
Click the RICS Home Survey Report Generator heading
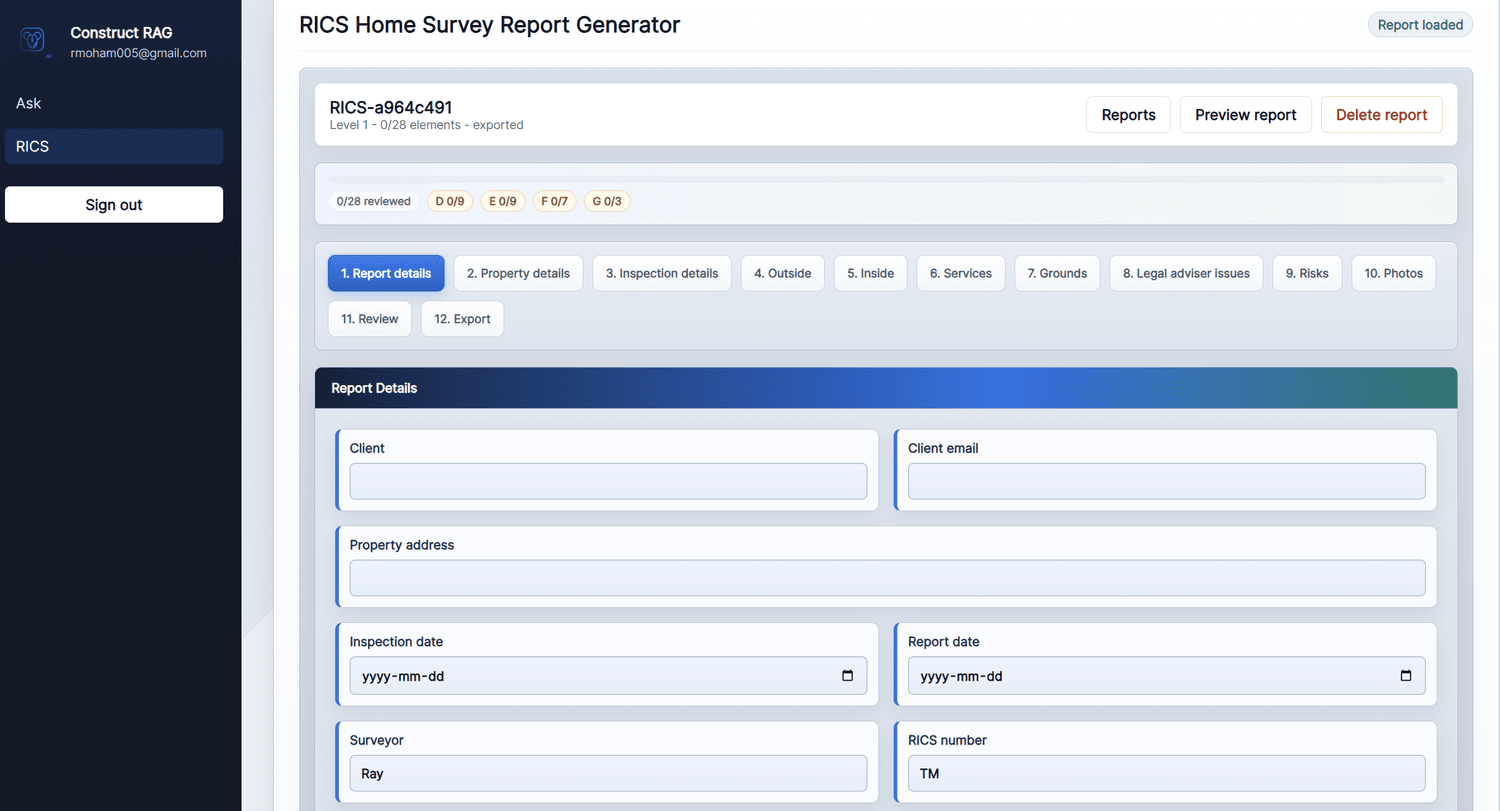tap(490, 25)
